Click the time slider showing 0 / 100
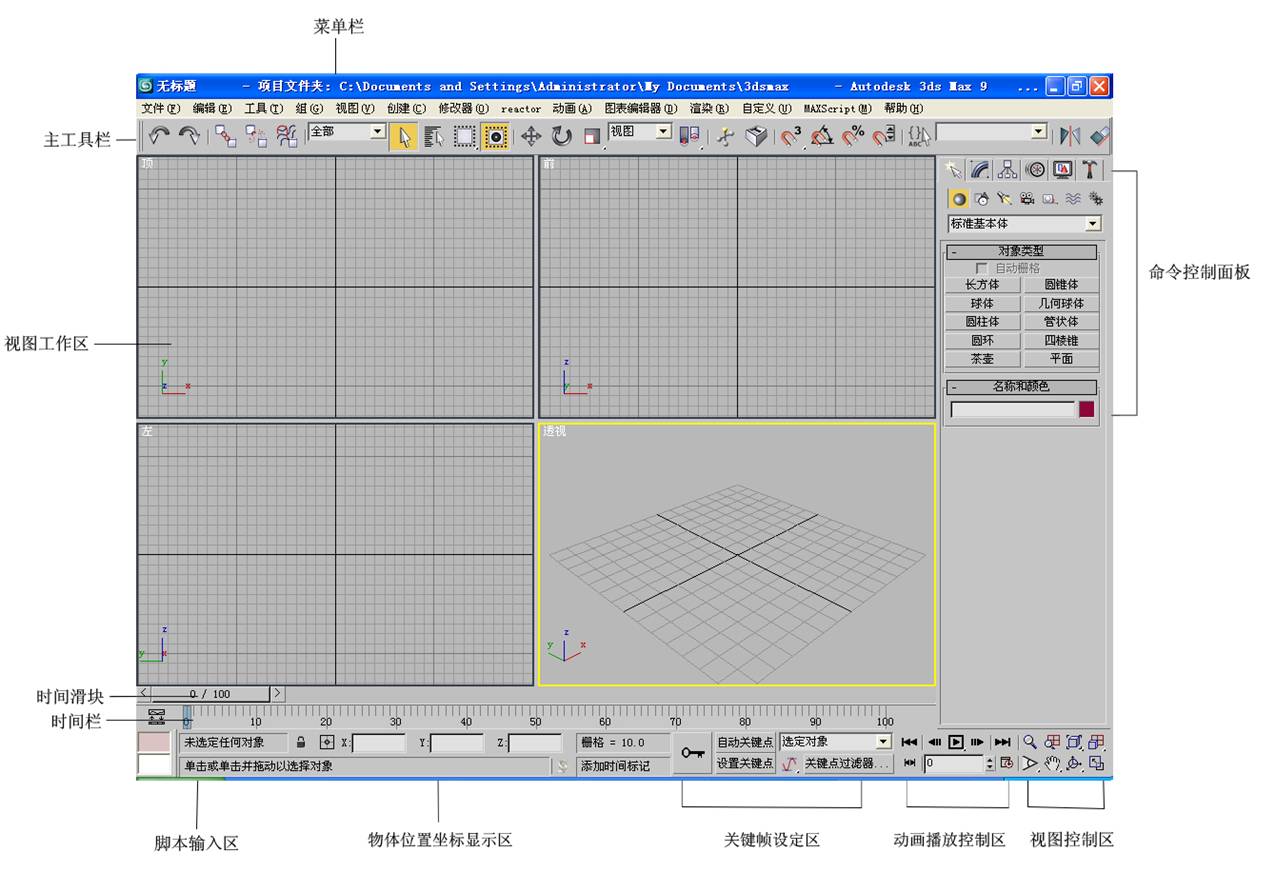This screenshot has height=873, width=1276. pos(209,694)
